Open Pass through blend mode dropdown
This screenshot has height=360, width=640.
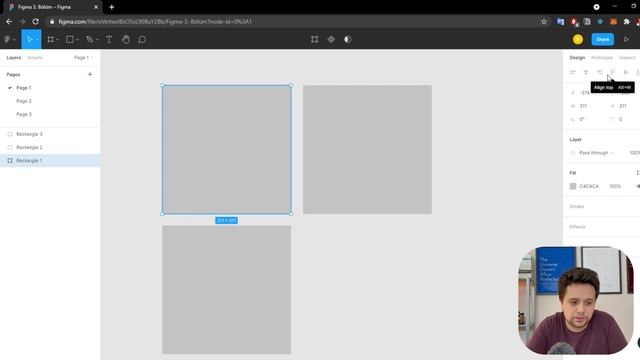point(596,153)
